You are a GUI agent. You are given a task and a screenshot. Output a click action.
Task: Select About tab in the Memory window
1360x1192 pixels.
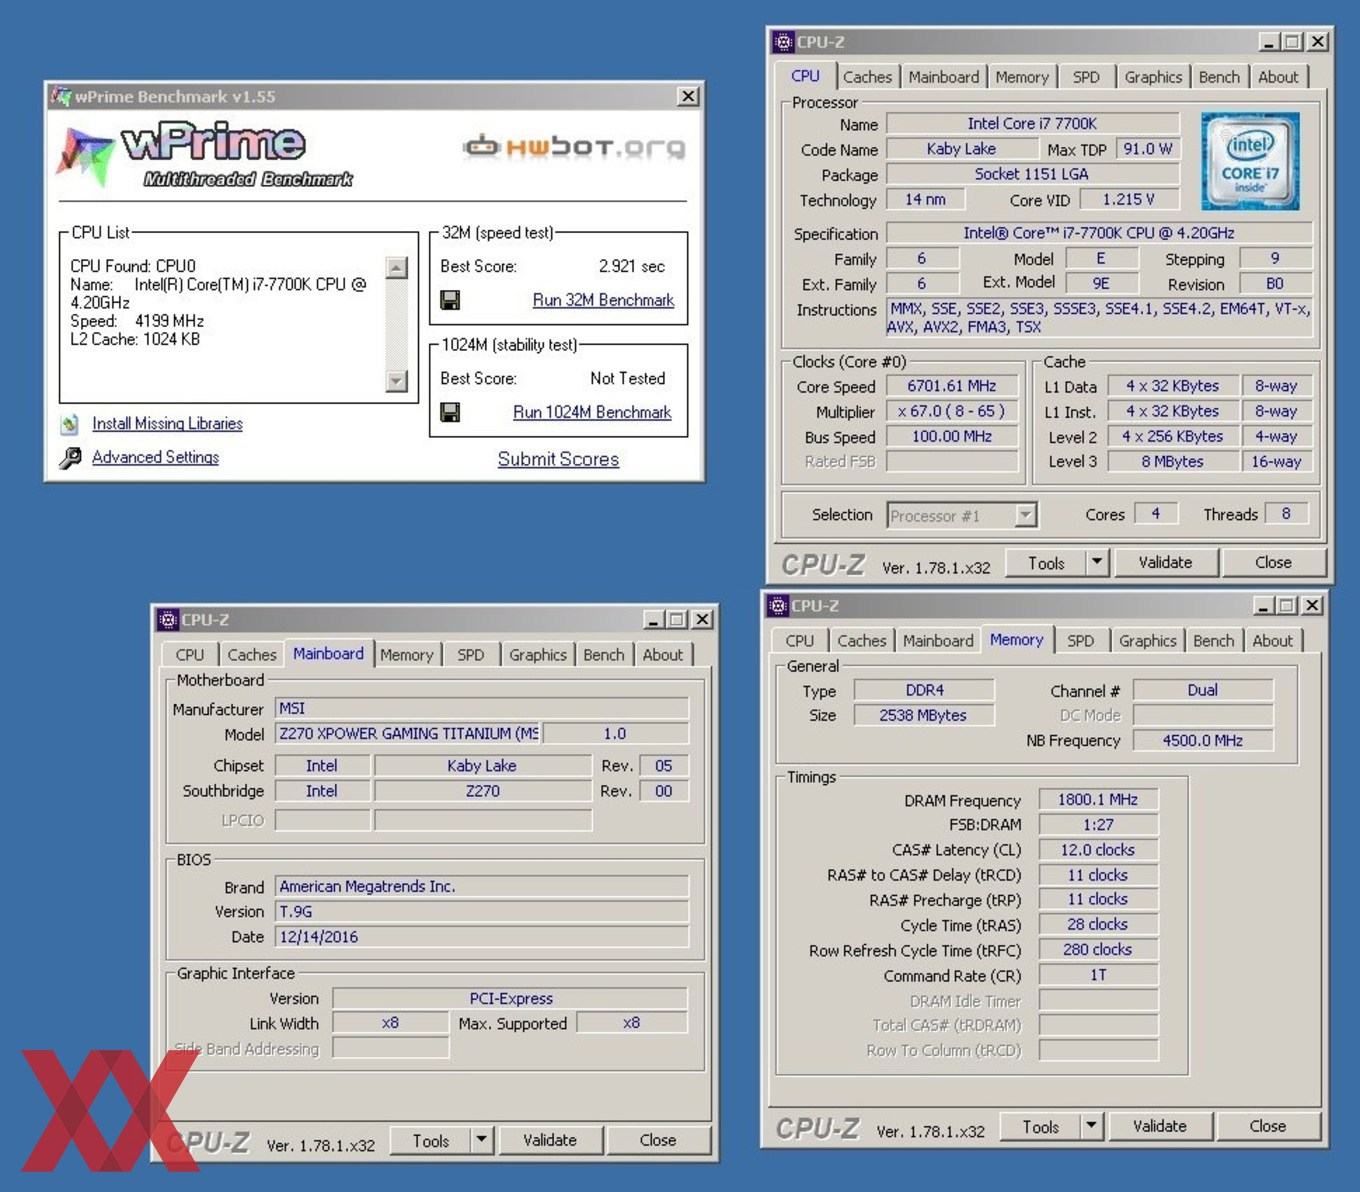click(1273, 641)
